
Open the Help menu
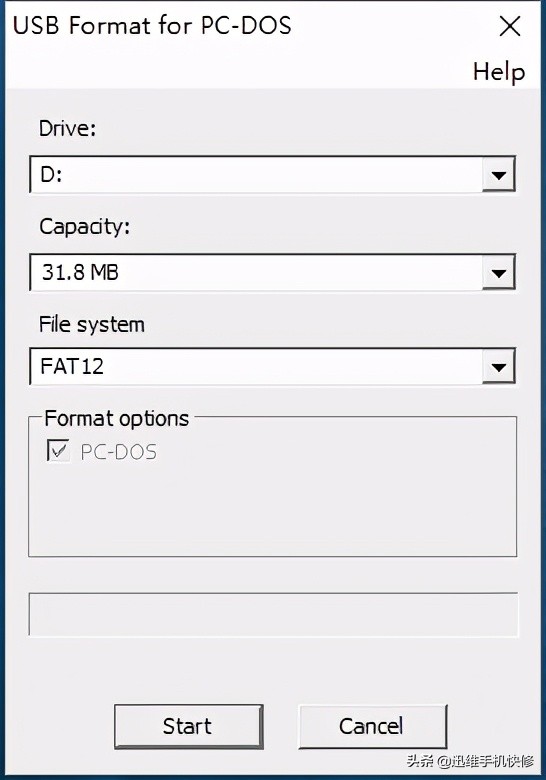499,72
